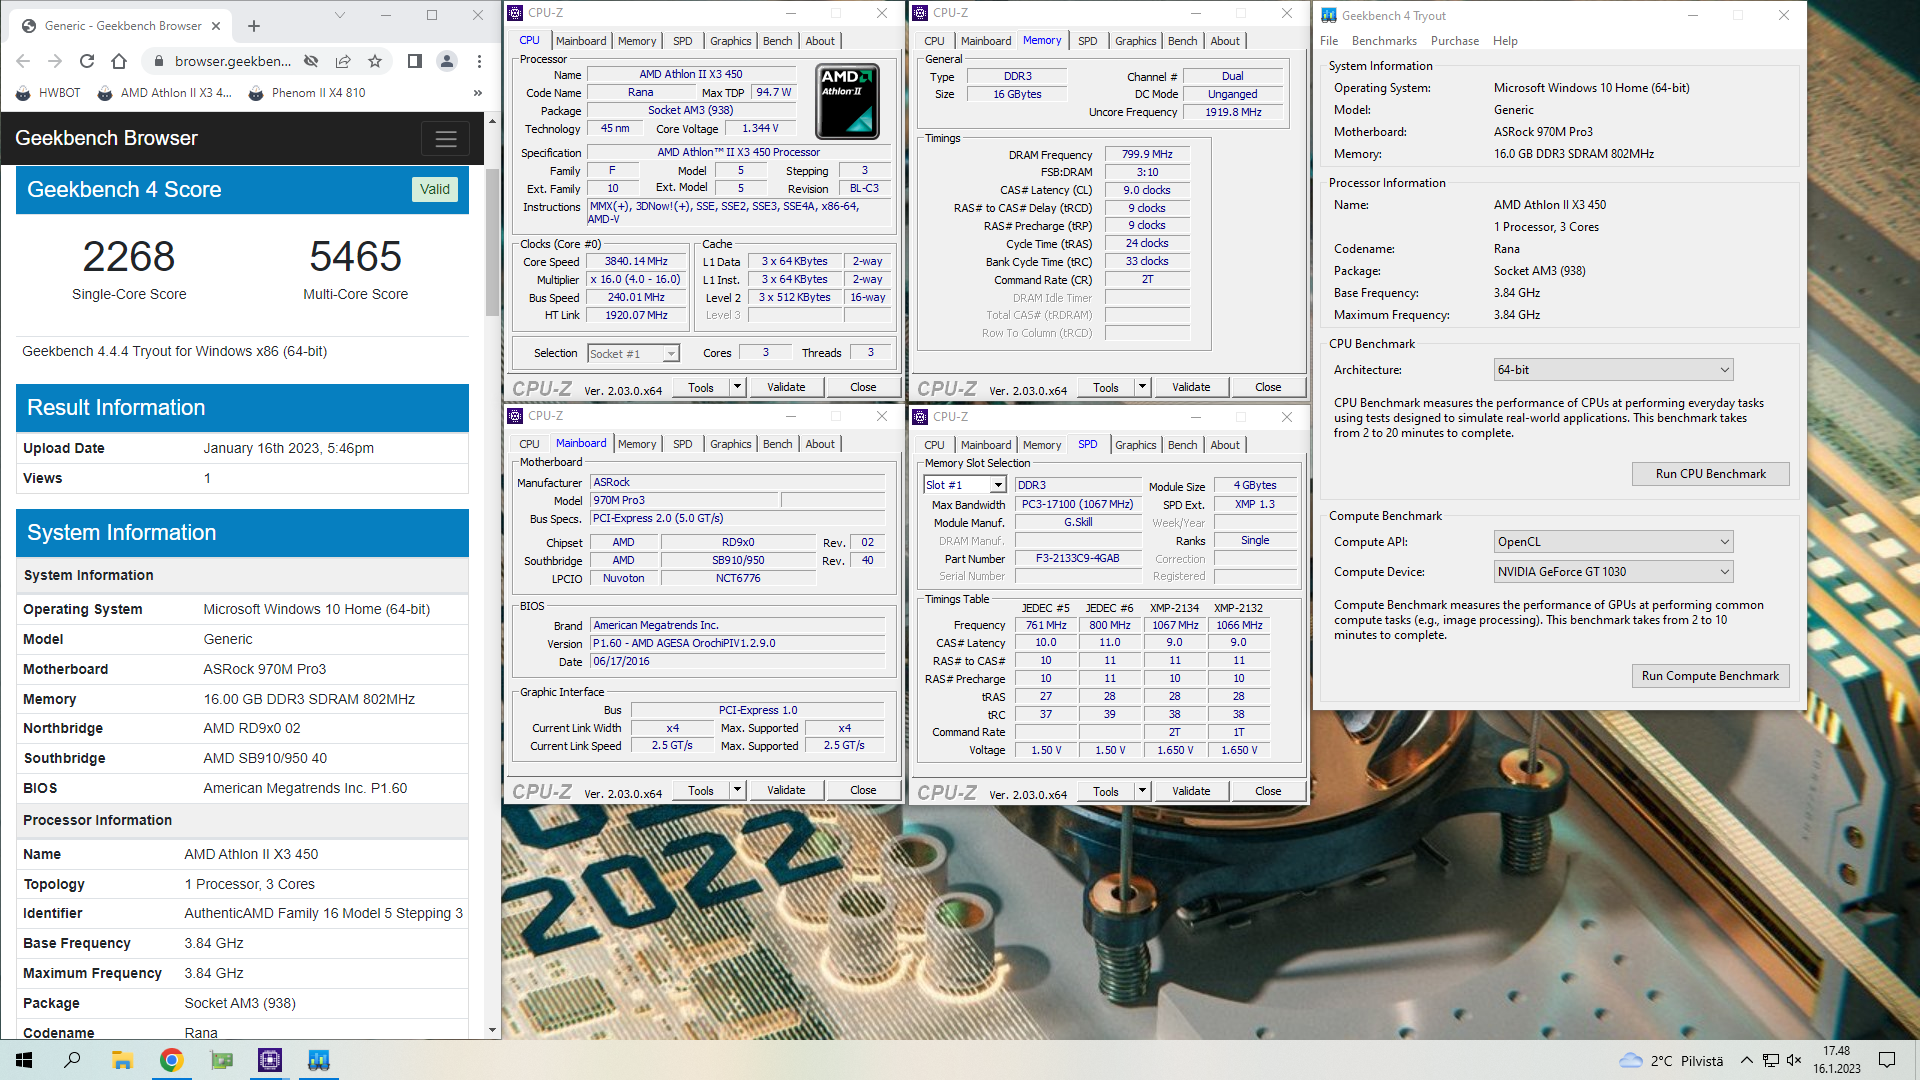Click Run Compute Benchmark button
The height and width of the screenshot is (1080, 1920).
[1710, 676]
